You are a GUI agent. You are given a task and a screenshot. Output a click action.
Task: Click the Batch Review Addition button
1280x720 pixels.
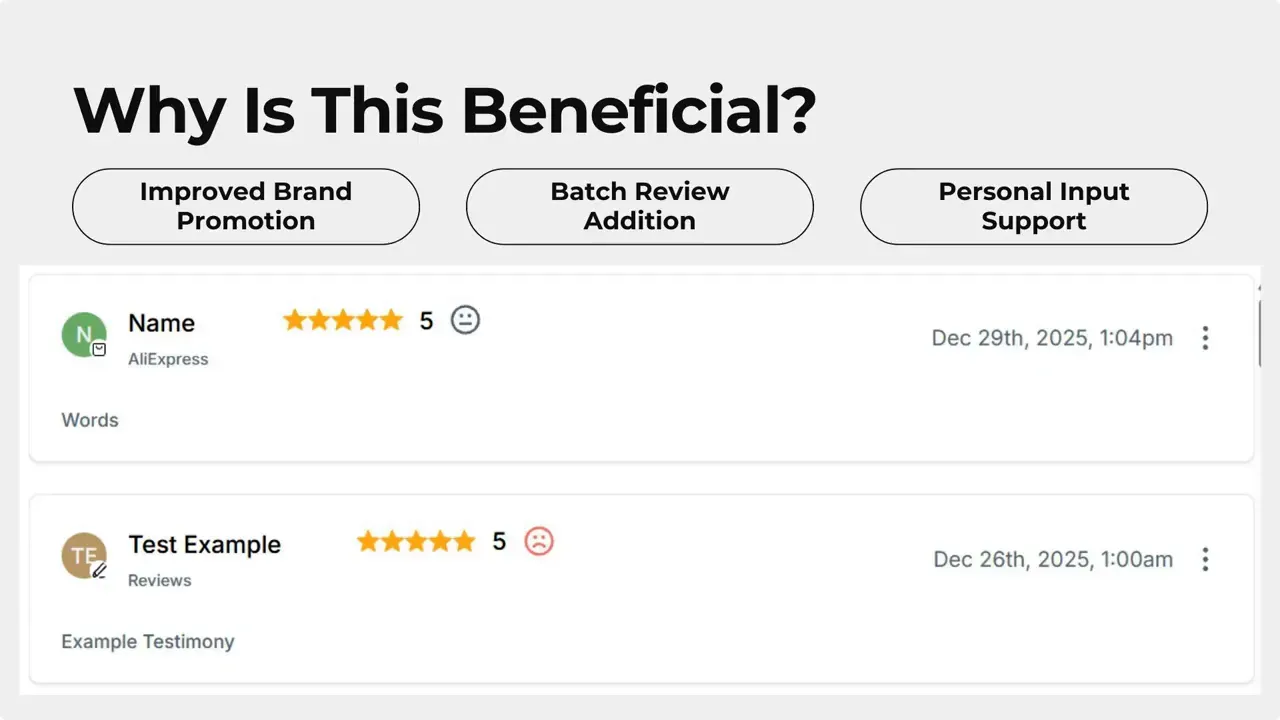640,206
